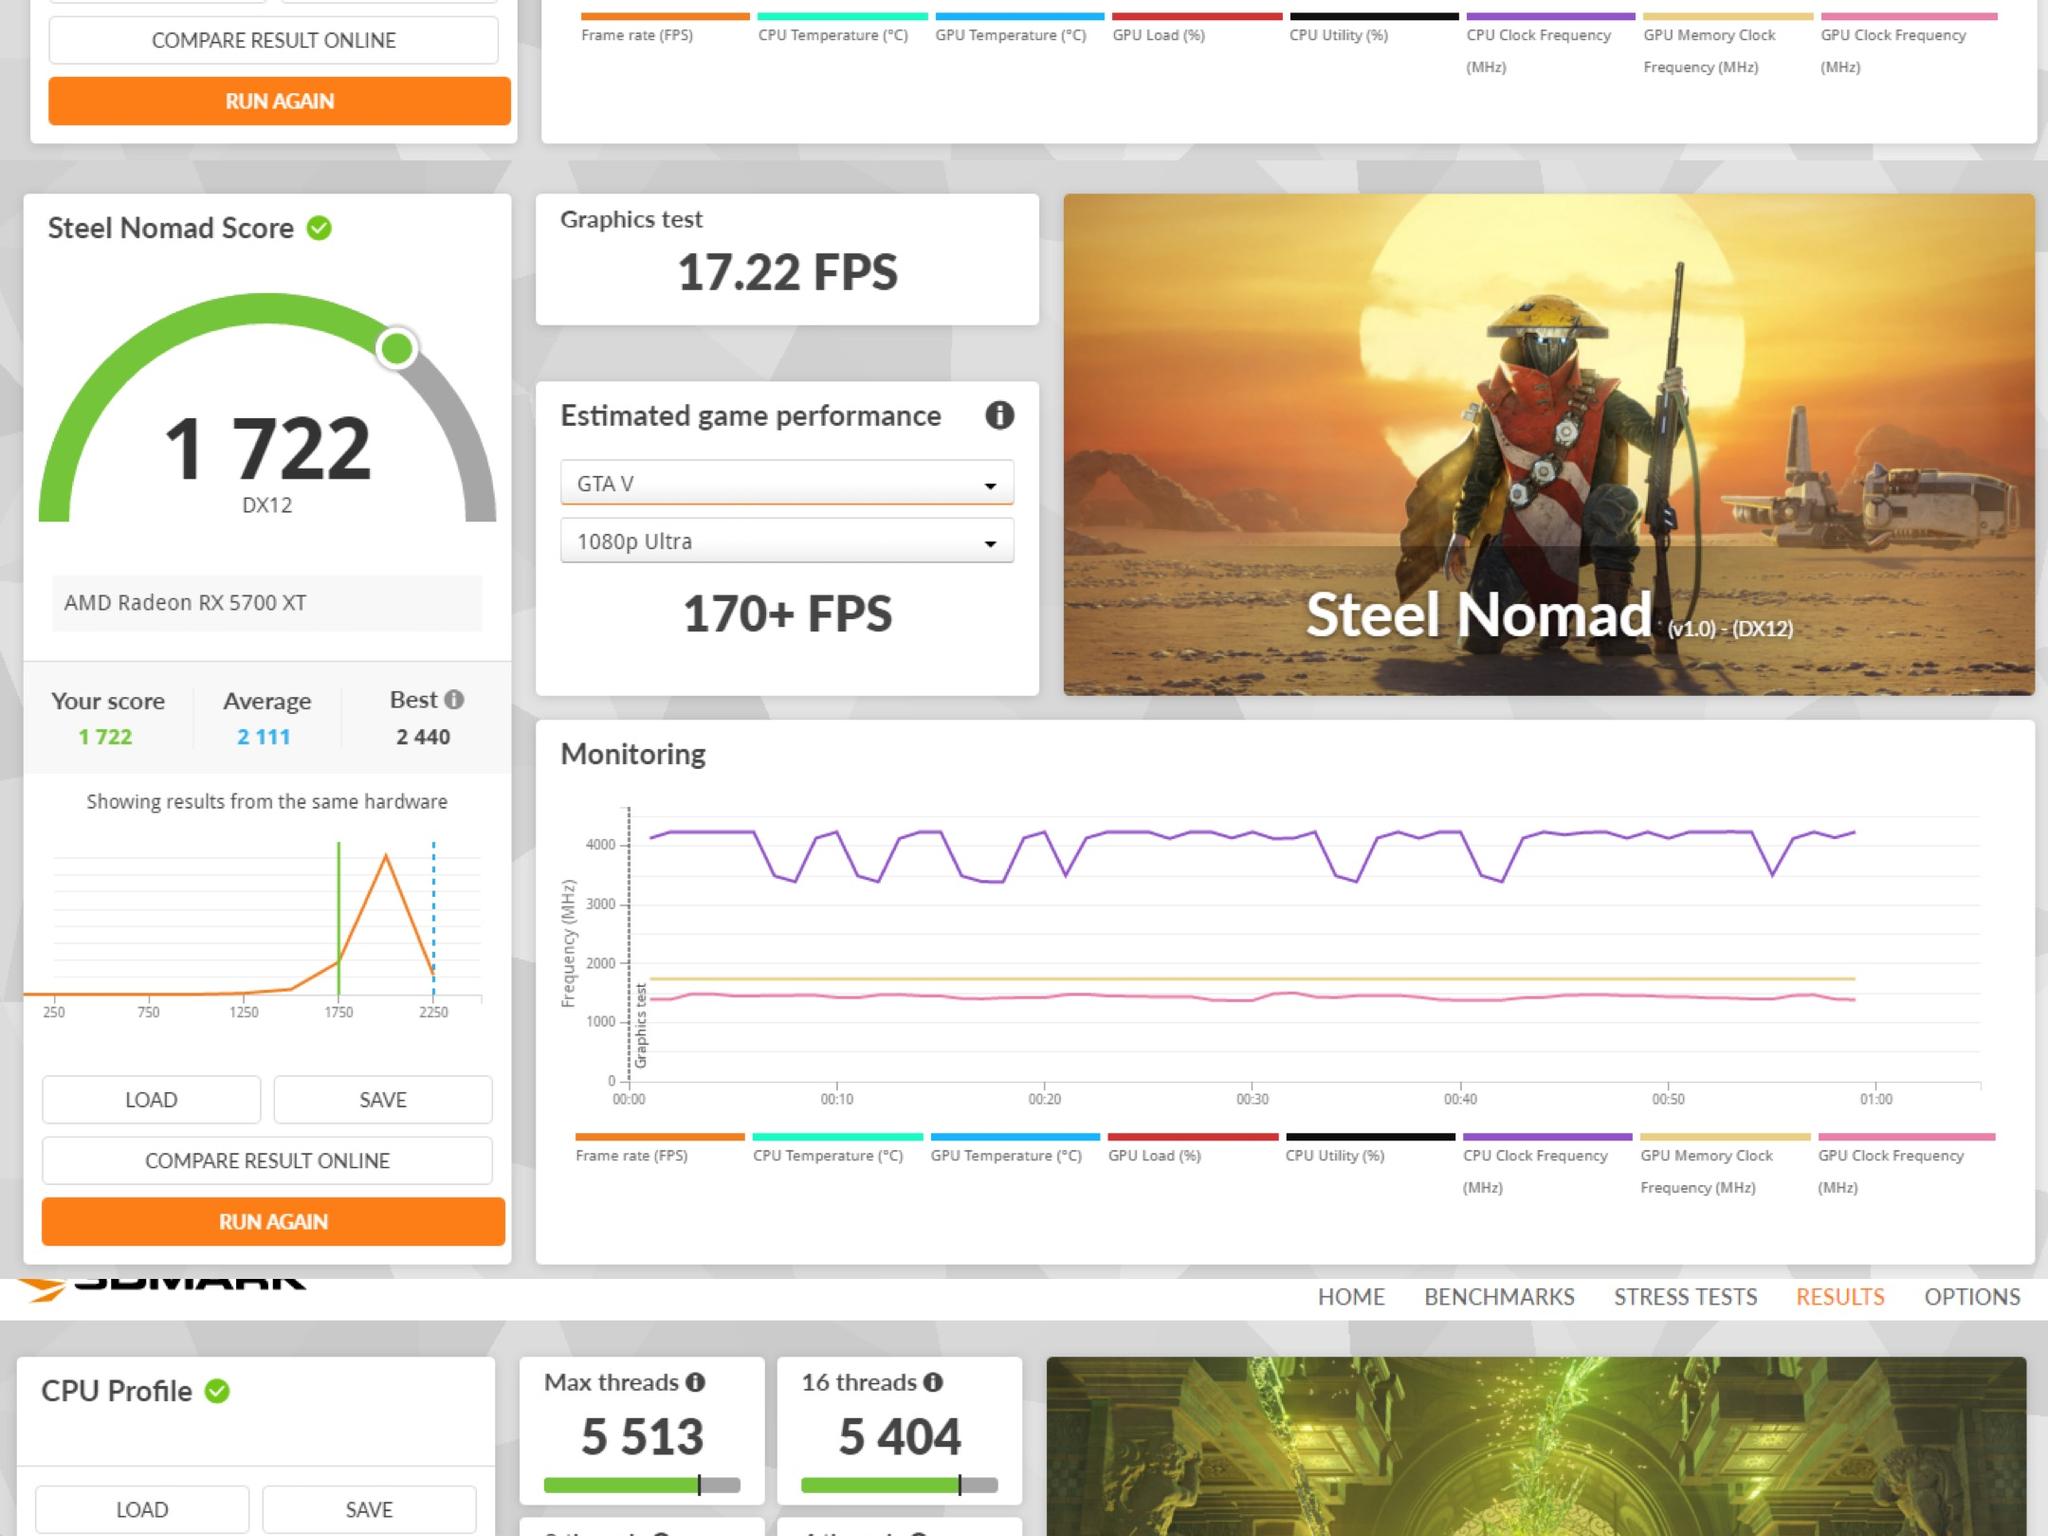Toggle GPU Memory Clock Frequency legend in Steel Nomad monitoring
This screenshot has width=2048, height=1536.
click(x=1725, y=1166)
